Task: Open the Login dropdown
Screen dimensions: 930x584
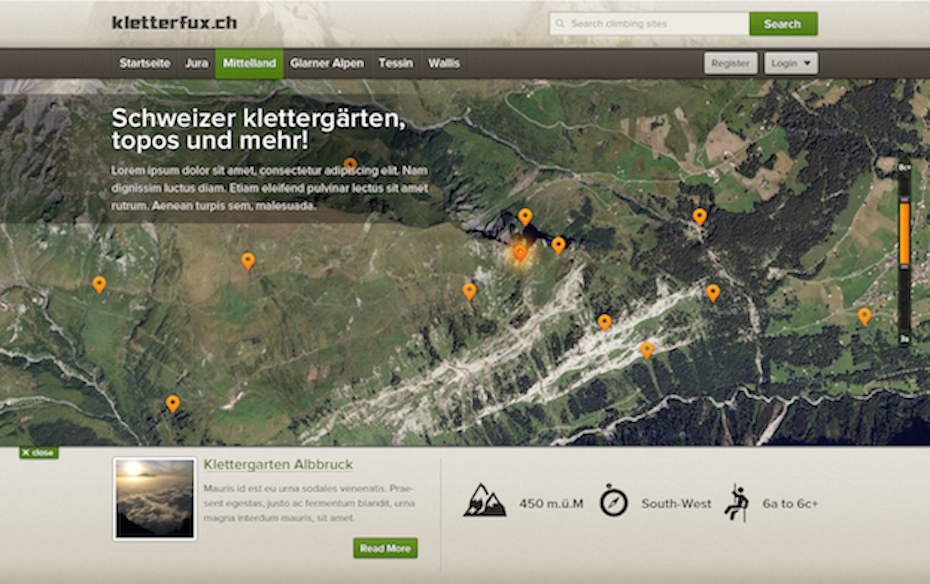Action: [791, 63]
